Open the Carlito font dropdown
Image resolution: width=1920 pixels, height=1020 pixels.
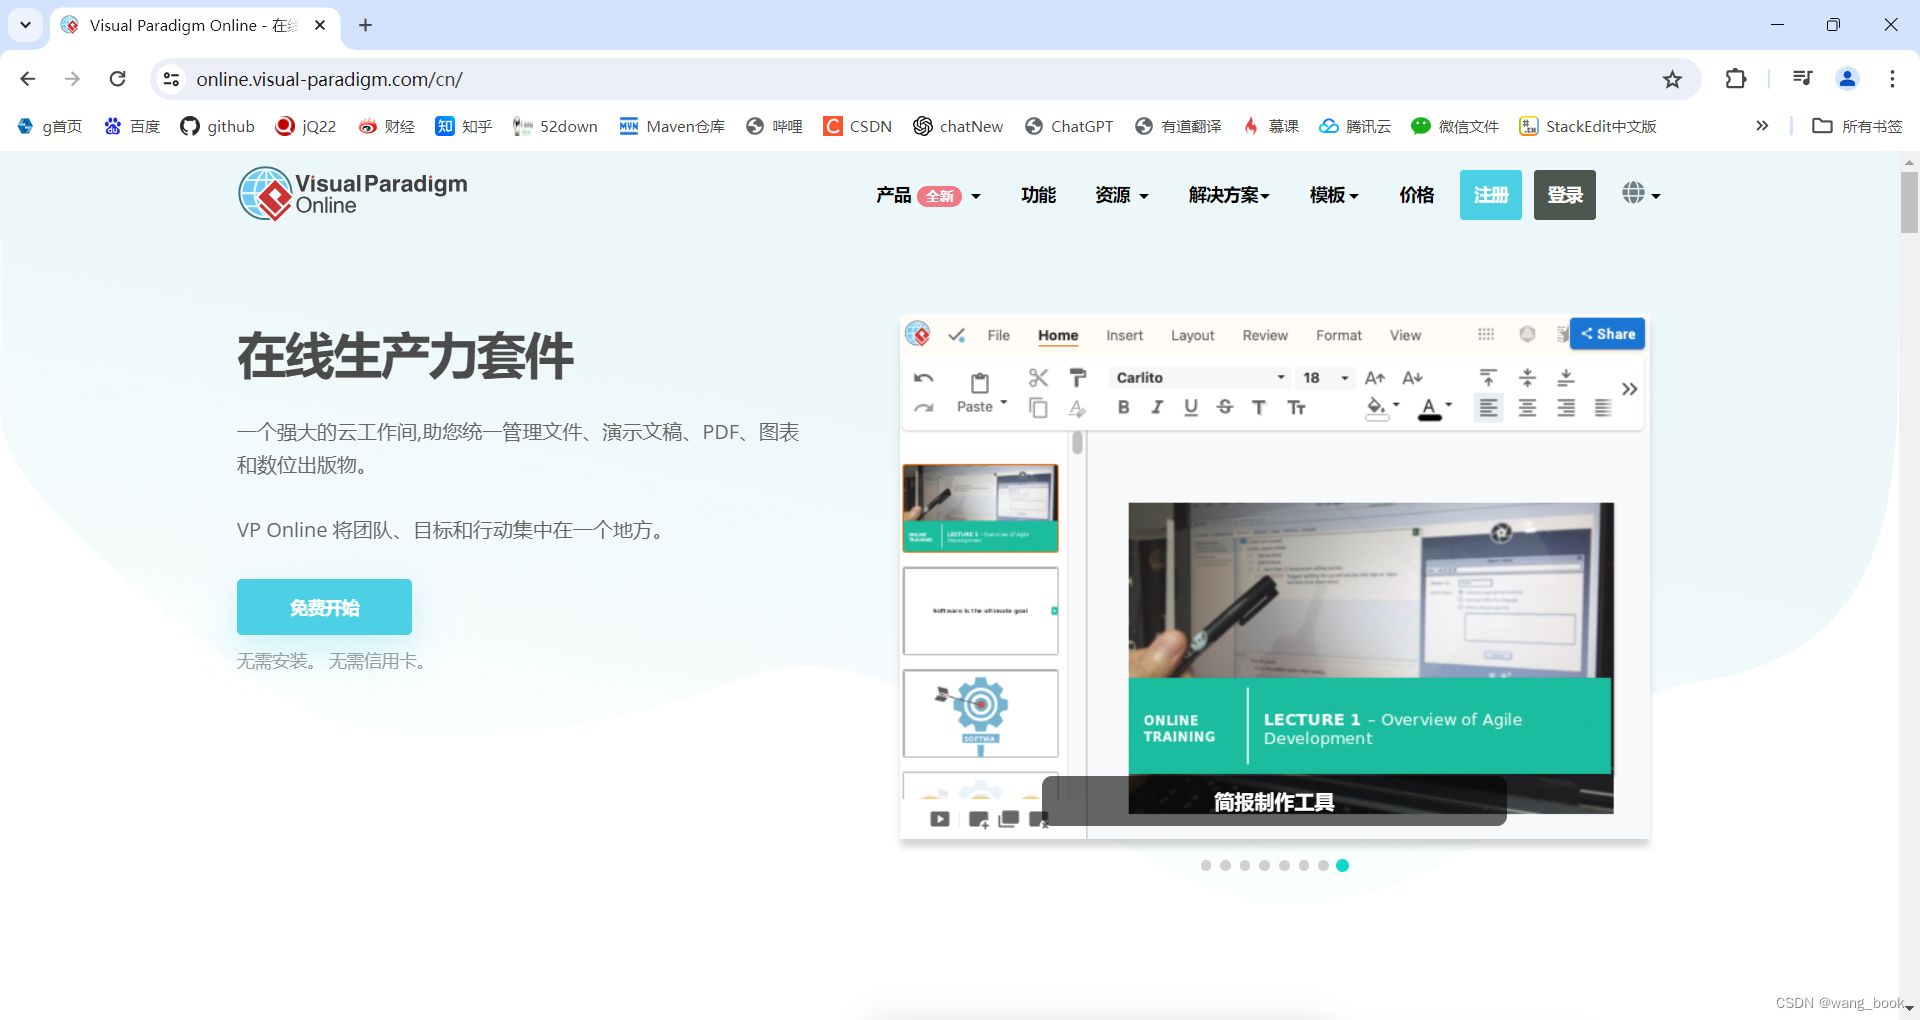(1200, 378)
